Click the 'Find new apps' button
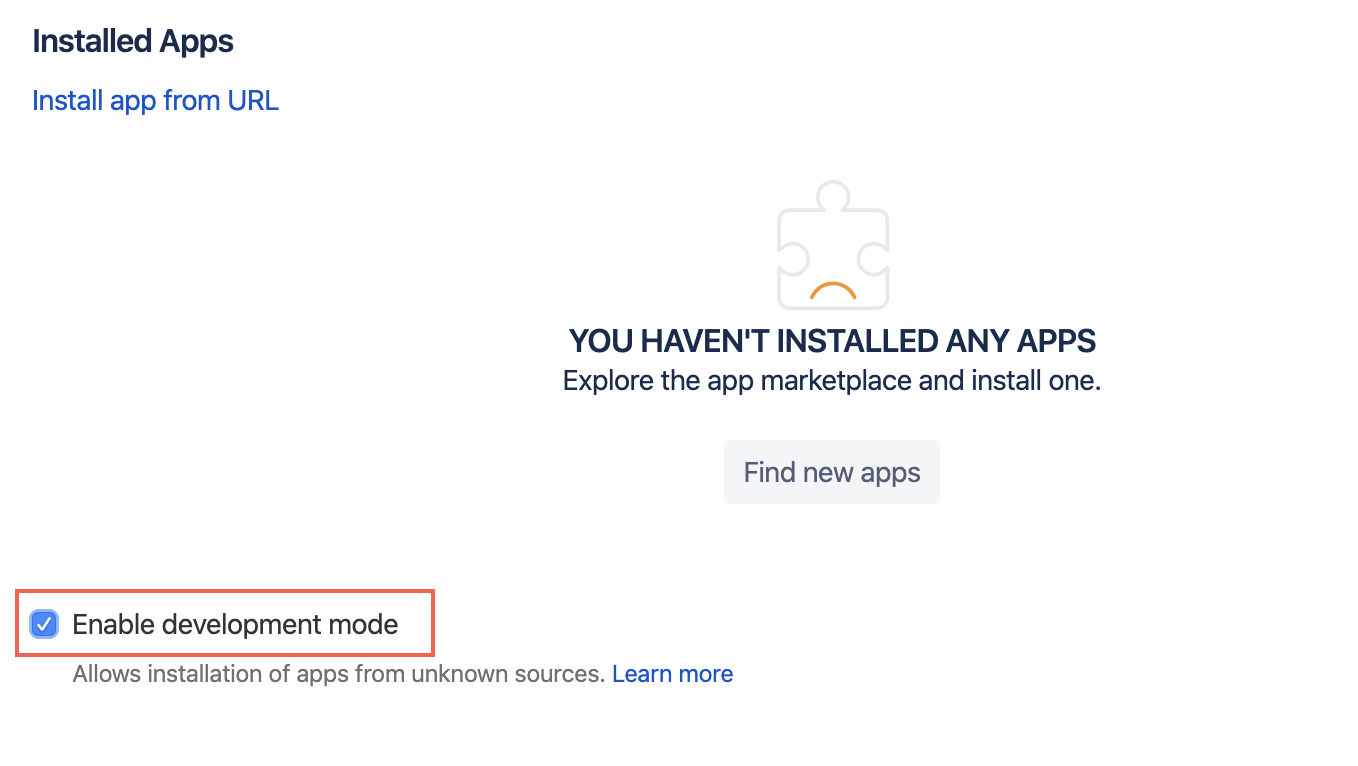1358x766 pixels. point(831,471)
